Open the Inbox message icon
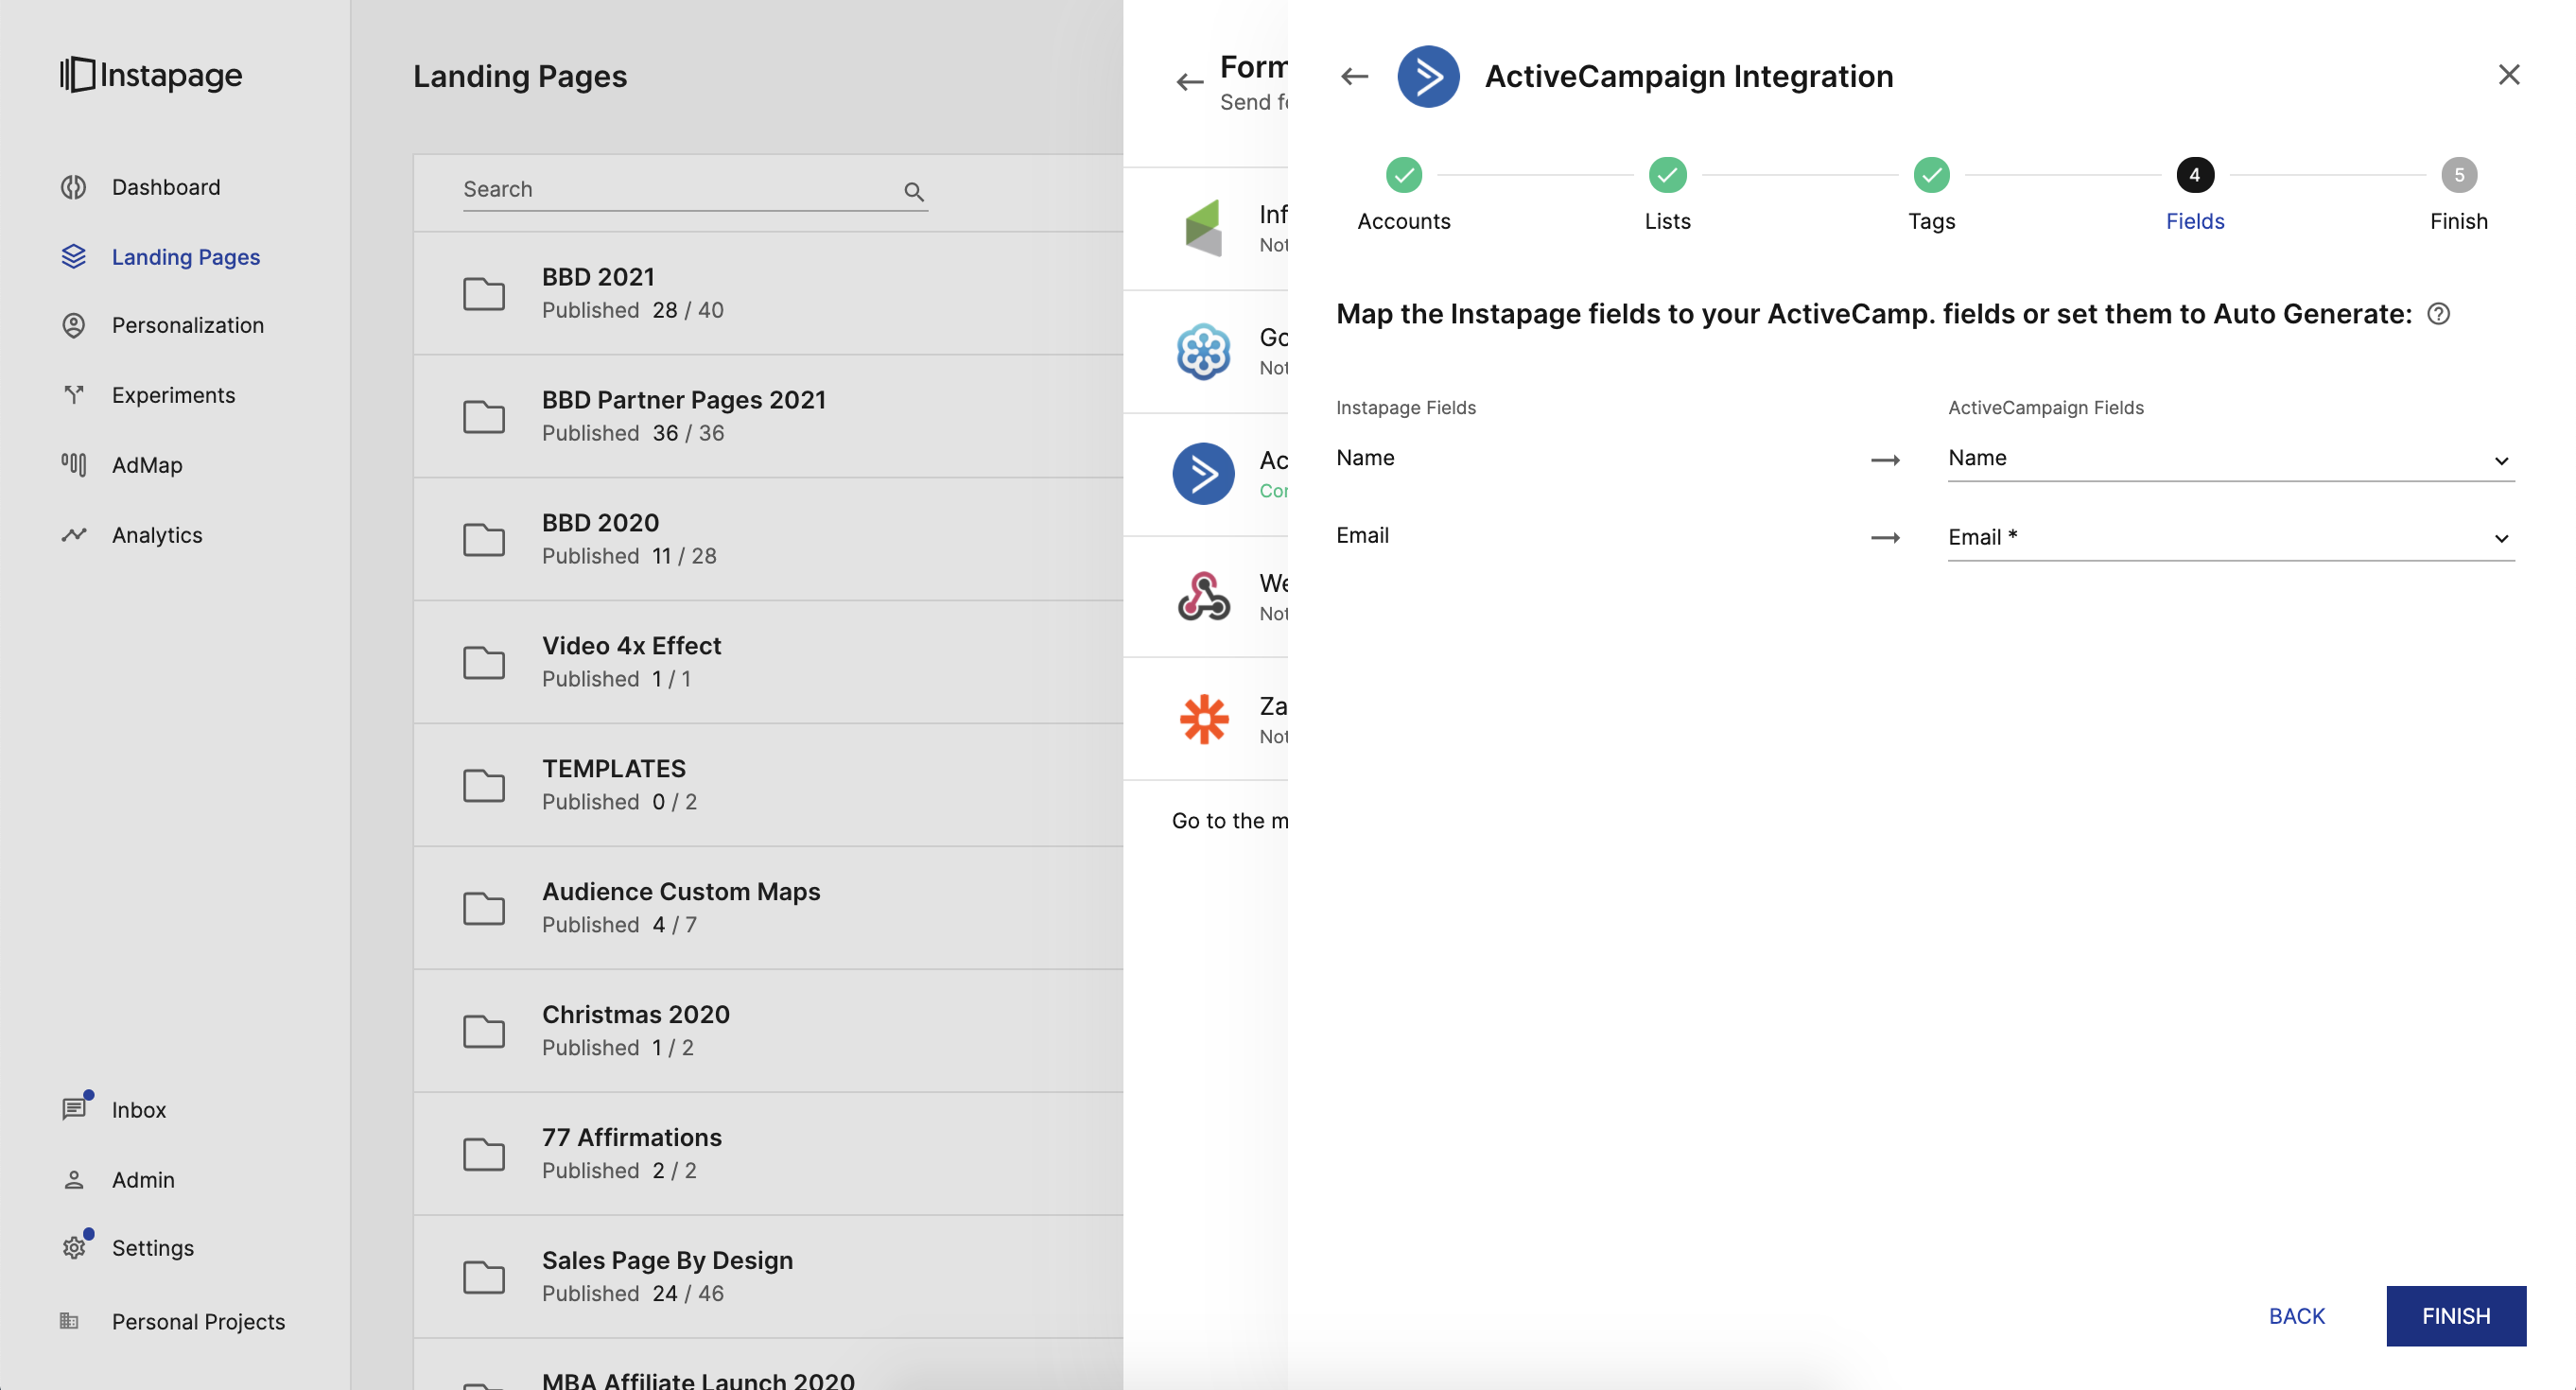The image size is (2576, 1390). click(75, 1108)
